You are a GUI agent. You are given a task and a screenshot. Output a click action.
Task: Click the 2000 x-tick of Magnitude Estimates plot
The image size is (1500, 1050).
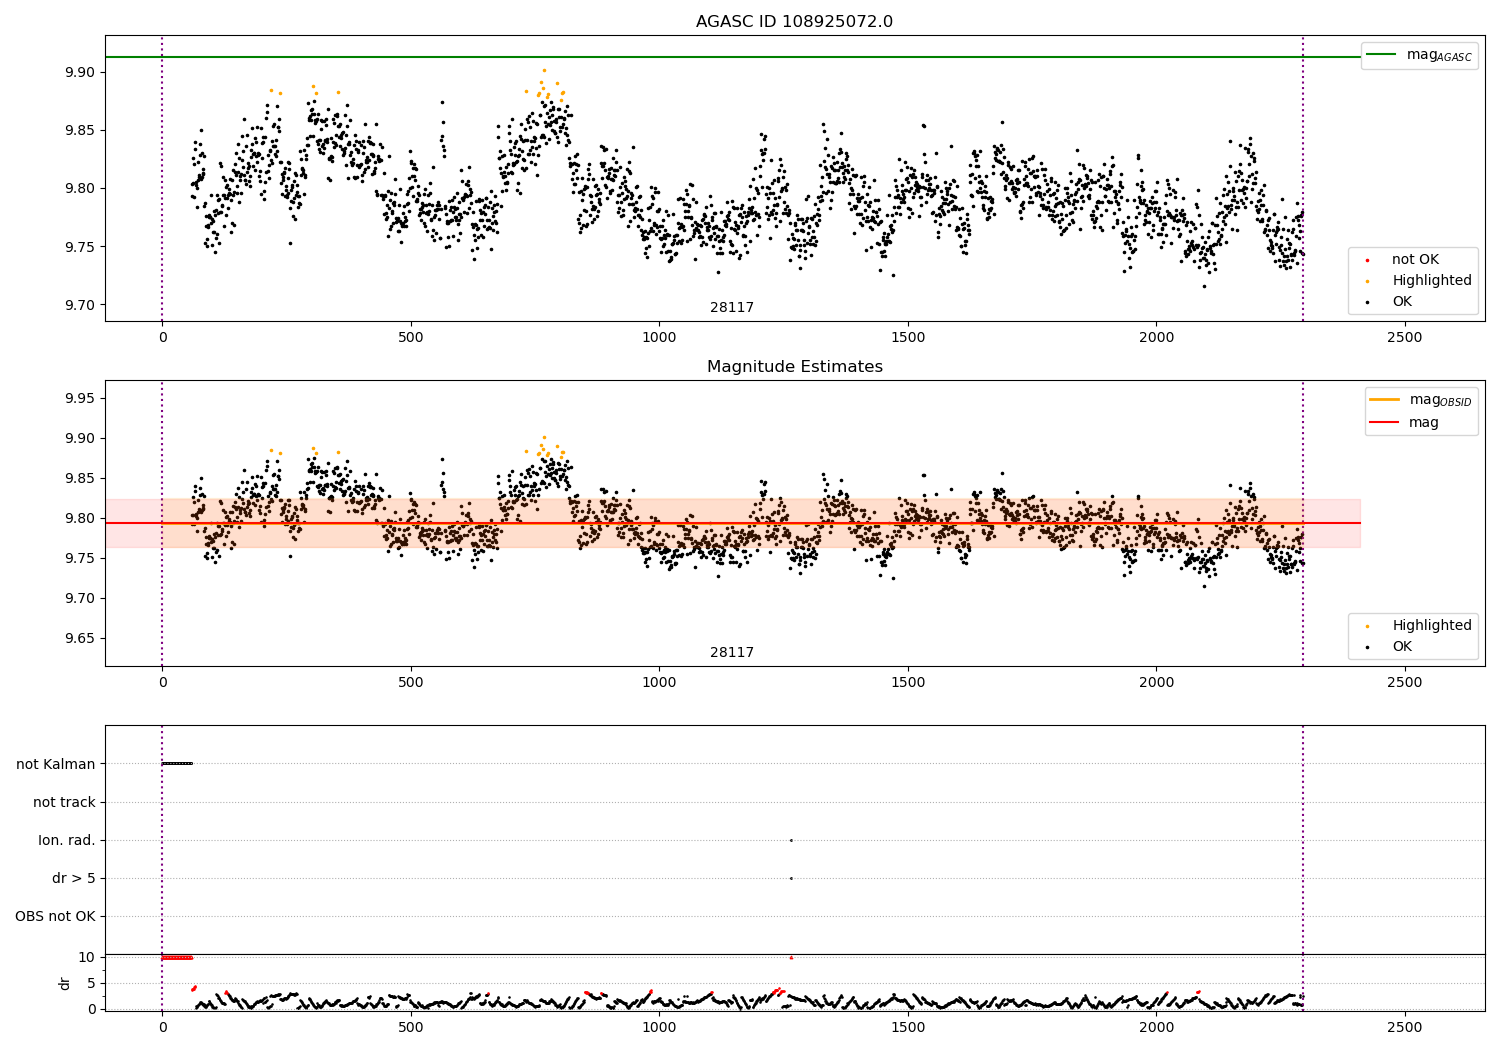tap(1156, 683)
